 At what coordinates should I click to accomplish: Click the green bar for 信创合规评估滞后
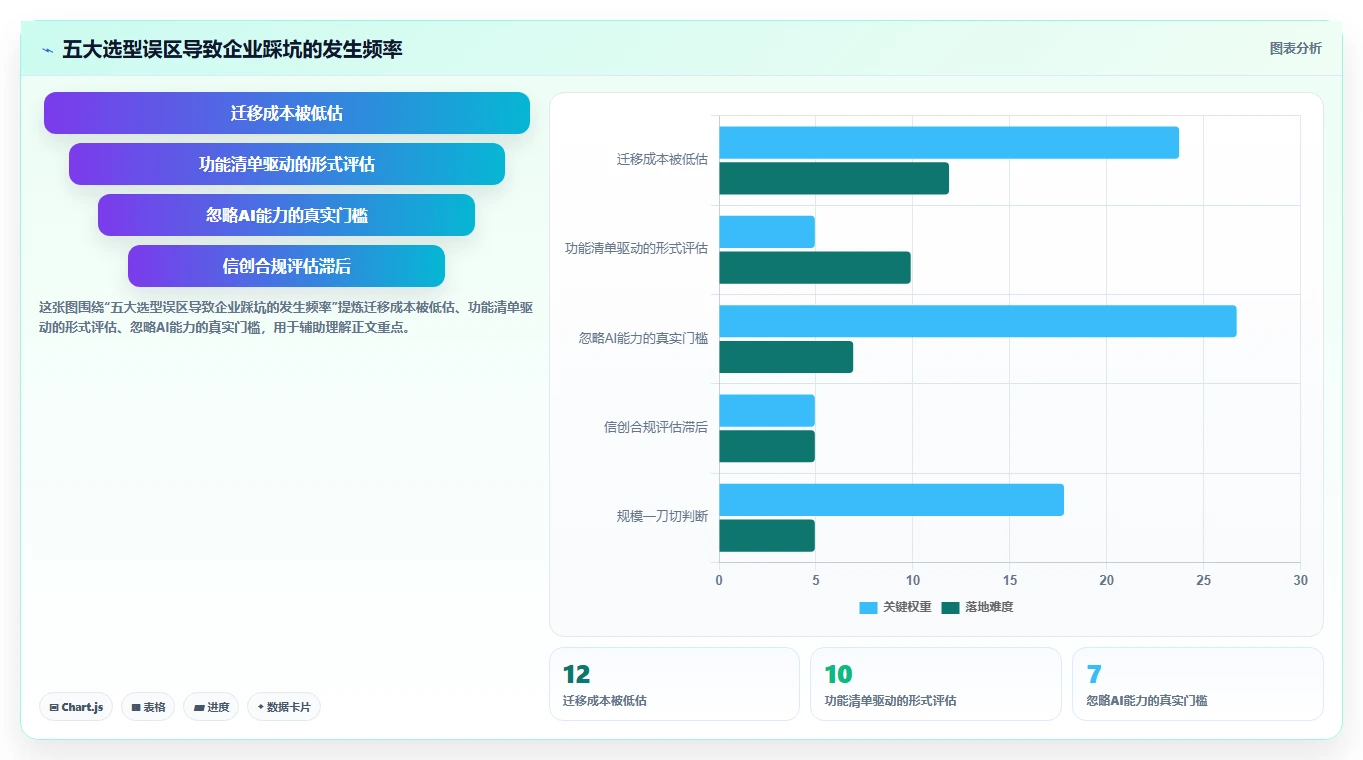click(x=767, y=446)
